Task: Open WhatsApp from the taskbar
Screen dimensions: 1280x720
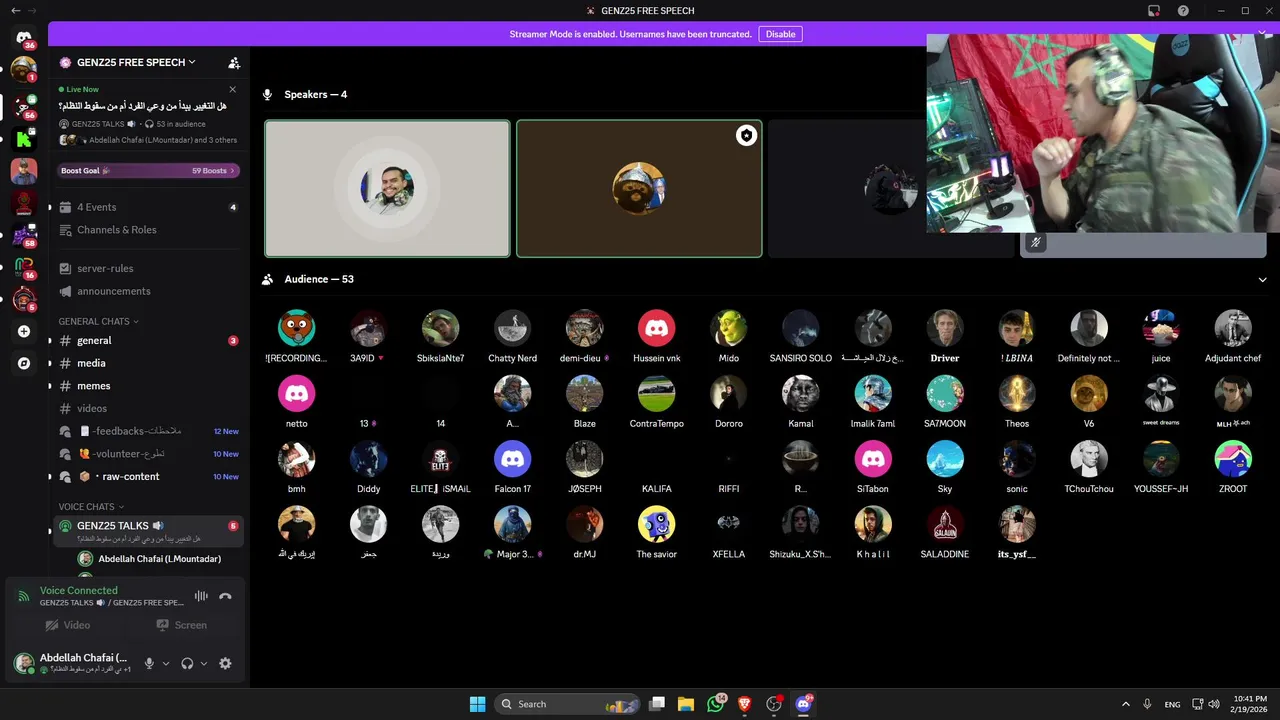Action: (x=715, y=704)
